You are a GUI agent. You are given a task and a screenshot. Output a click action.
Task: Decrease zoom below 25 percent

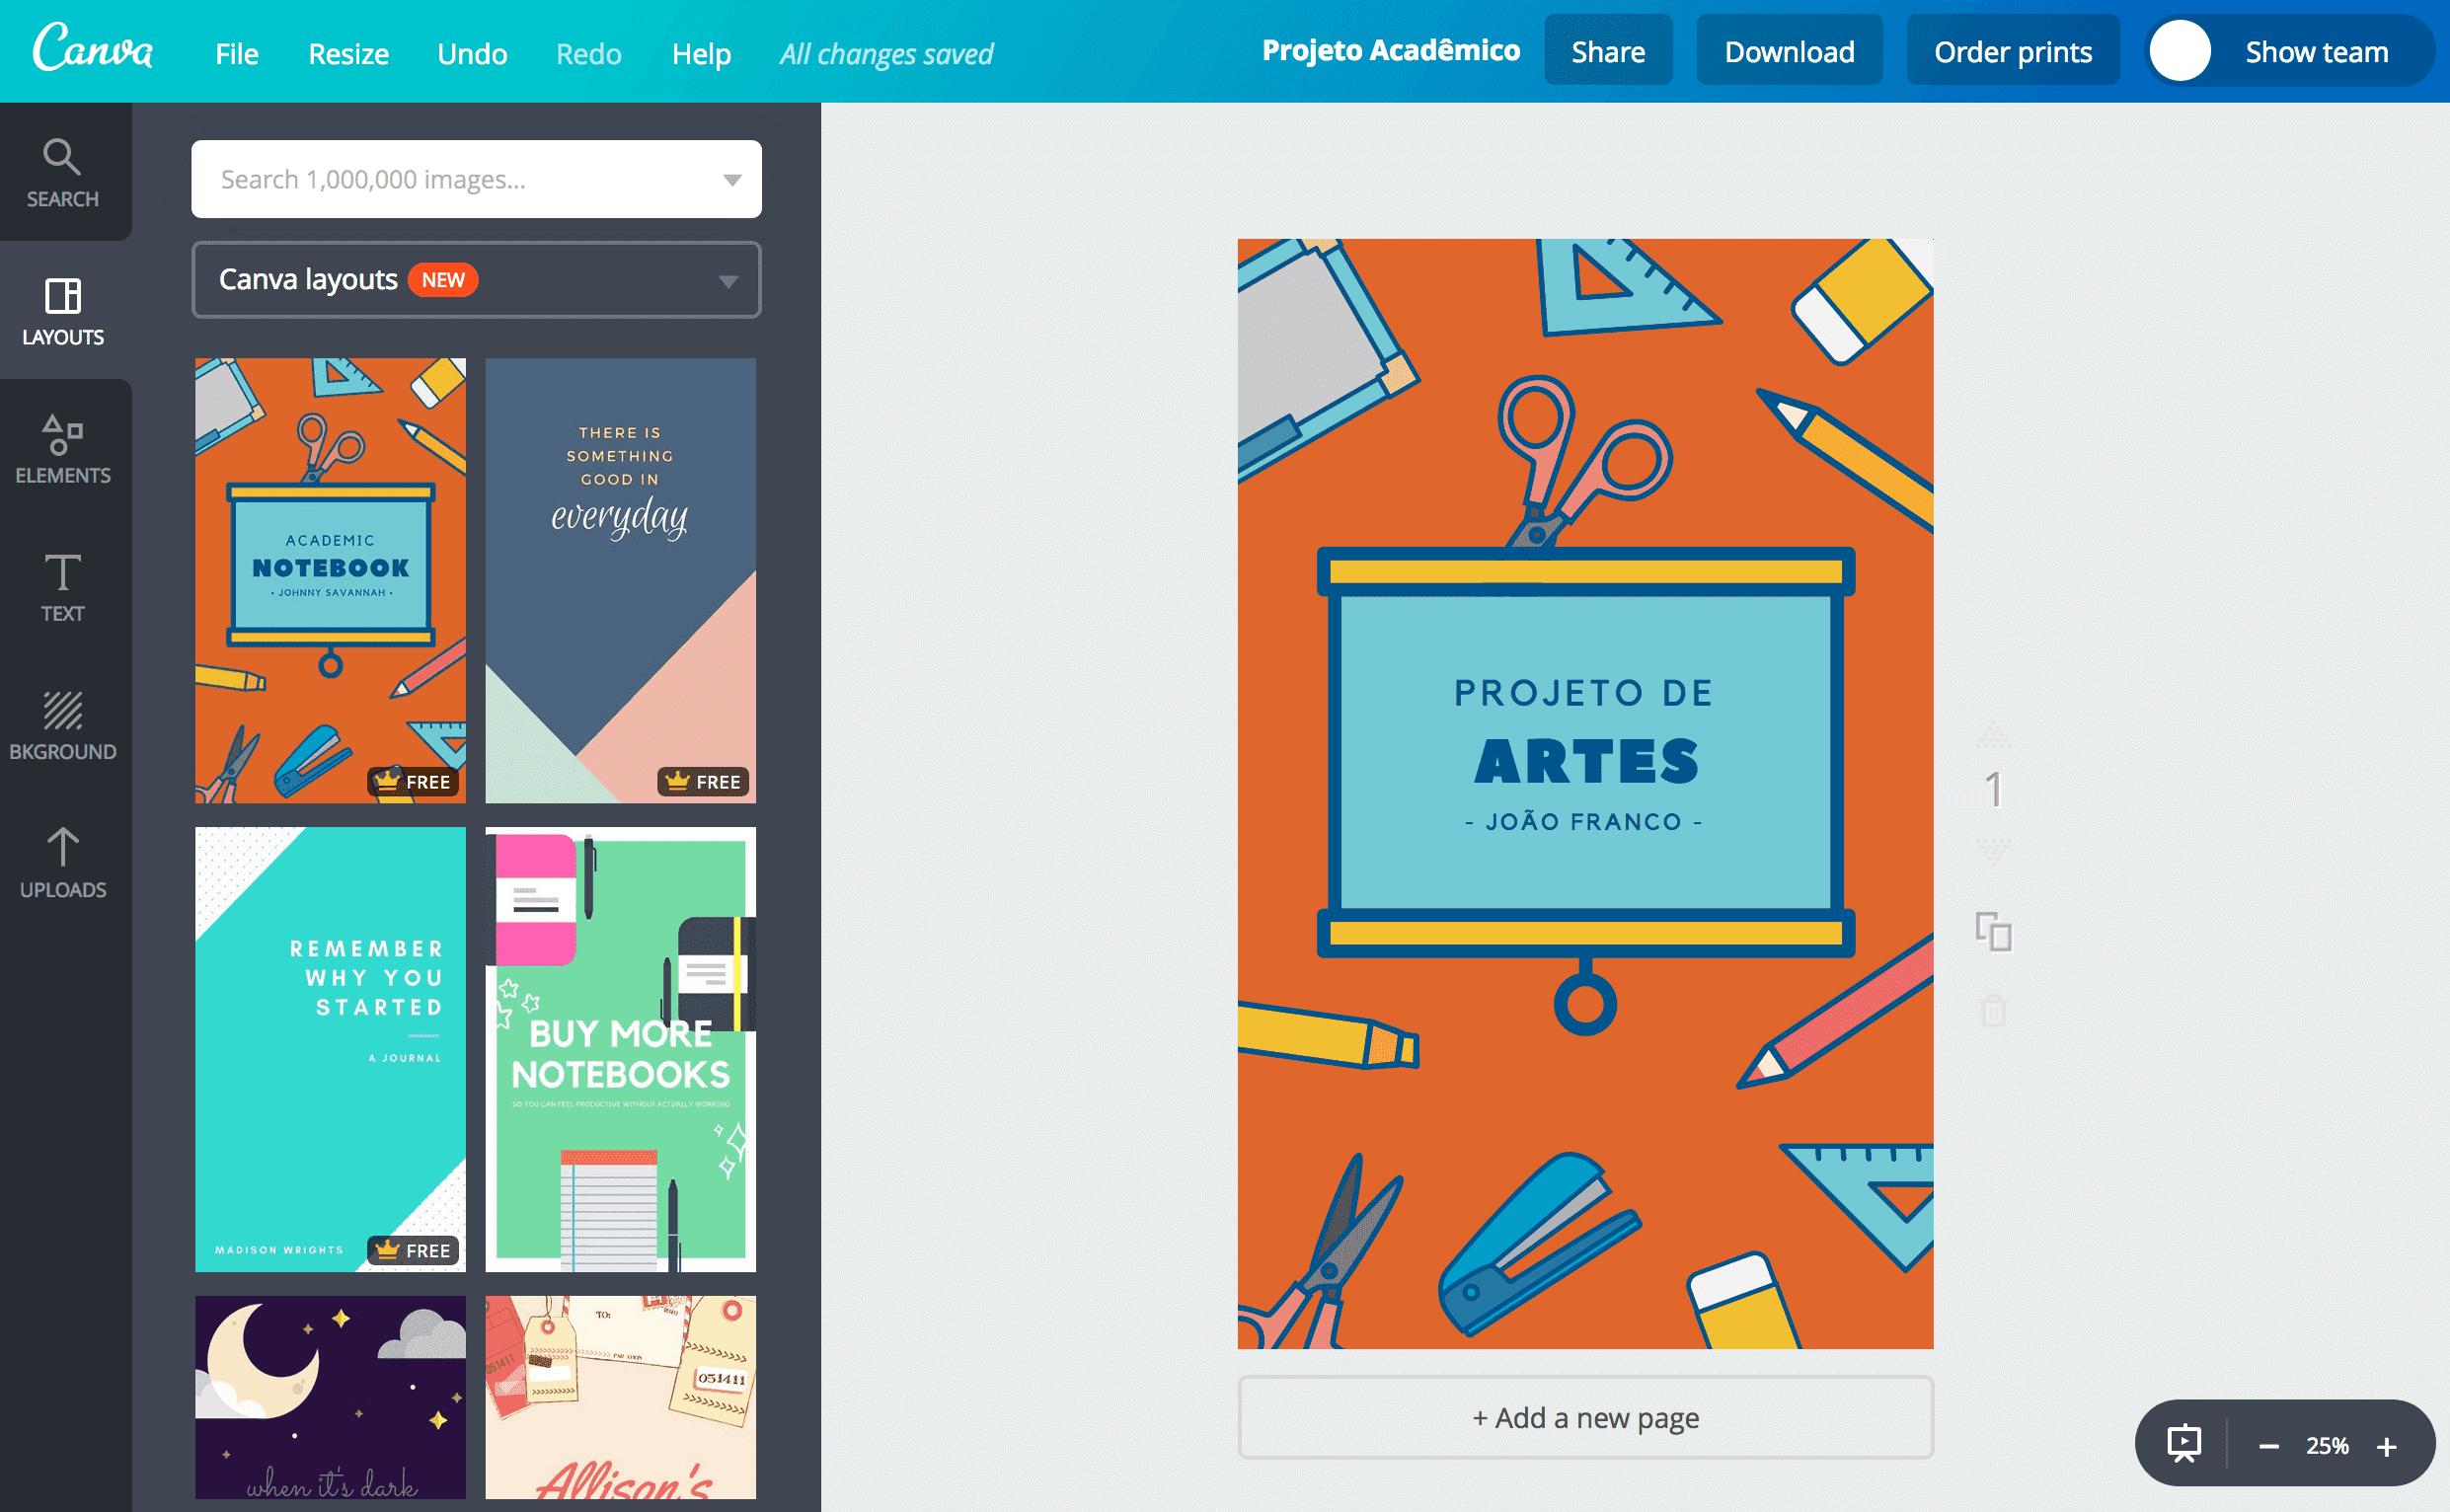coord(2267,1445)
